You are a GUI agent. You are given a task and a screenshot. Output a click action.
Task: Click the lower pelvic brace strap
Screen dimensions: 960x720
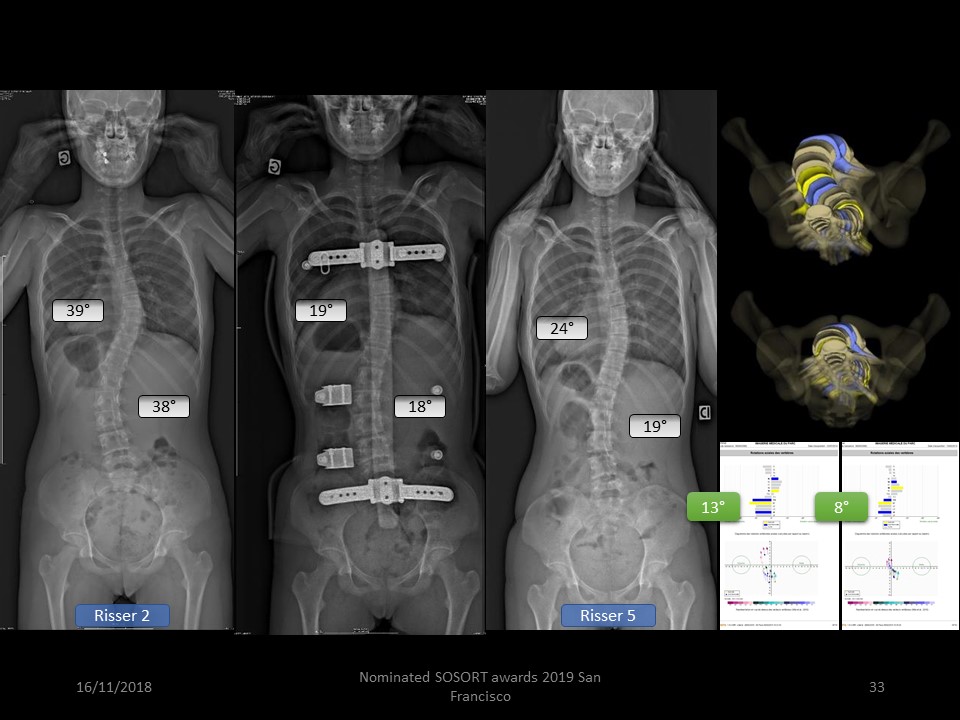385,492
